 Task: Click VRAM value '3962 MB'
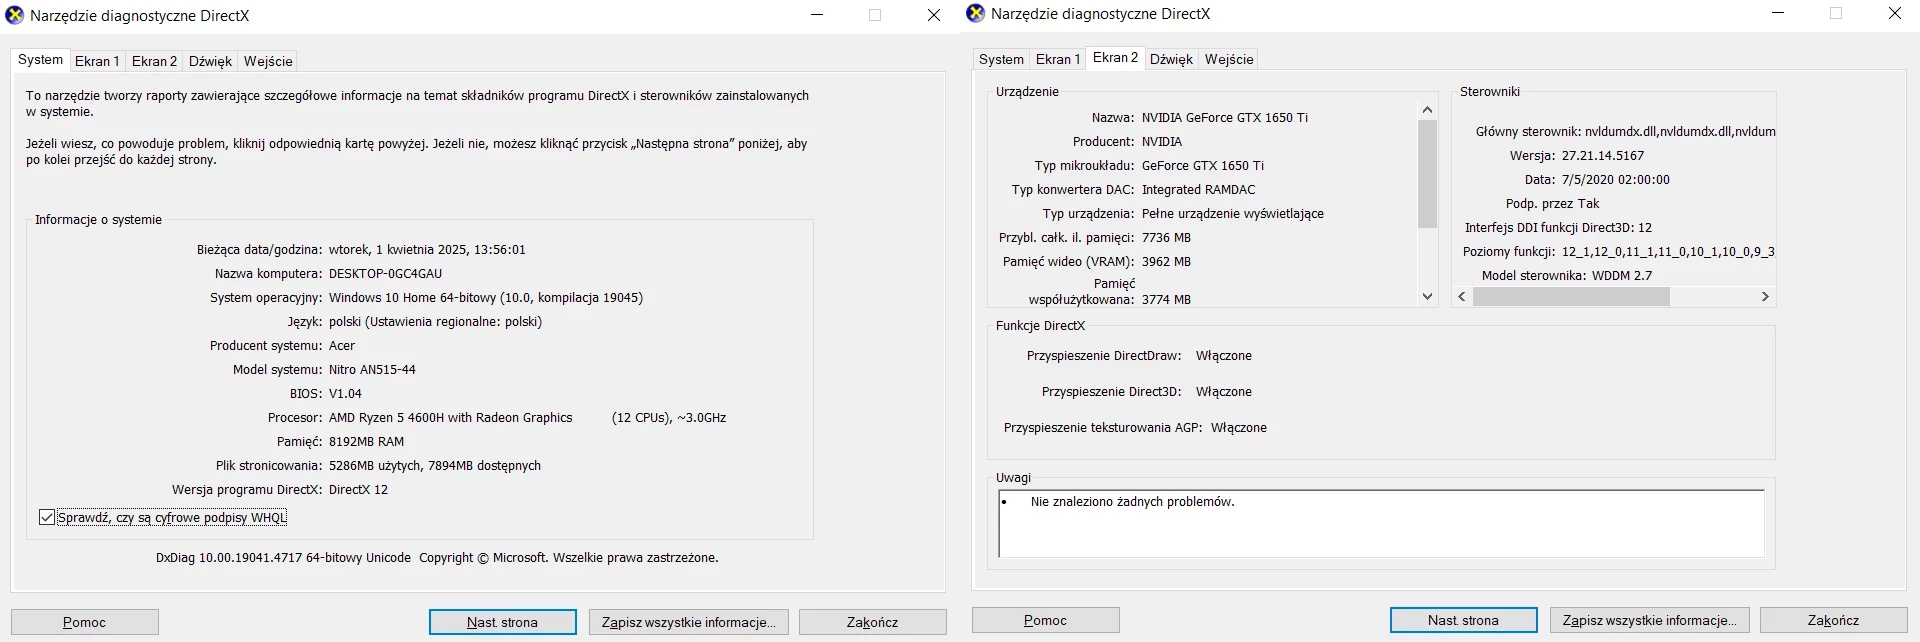coord(1166,261)
